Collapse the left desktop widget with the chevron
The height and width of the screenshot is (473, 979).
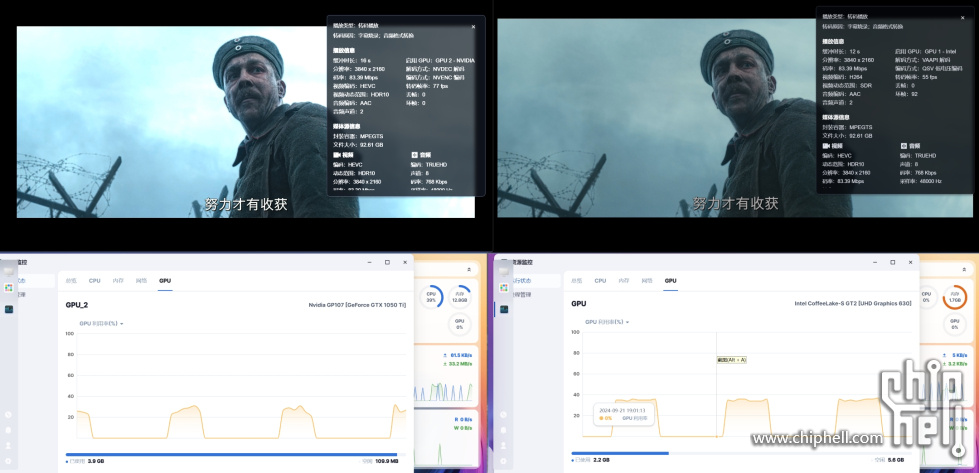[469, 269]
